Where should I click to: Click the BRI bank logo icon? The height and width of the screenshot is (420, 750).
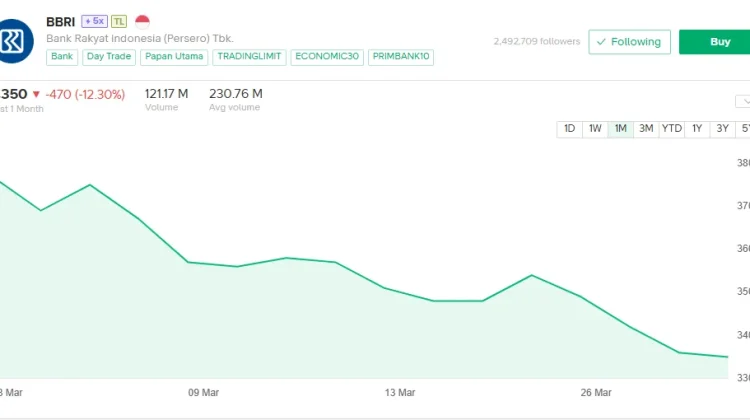(x=14, y=41)
